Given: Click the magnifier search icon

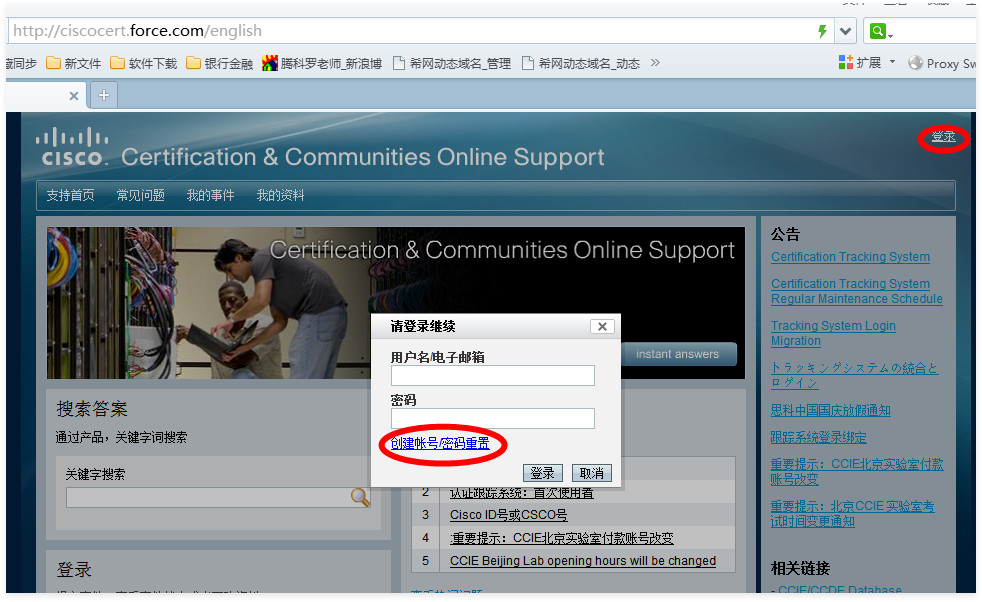Looking at the screenshot, I should tap(360, 497).
